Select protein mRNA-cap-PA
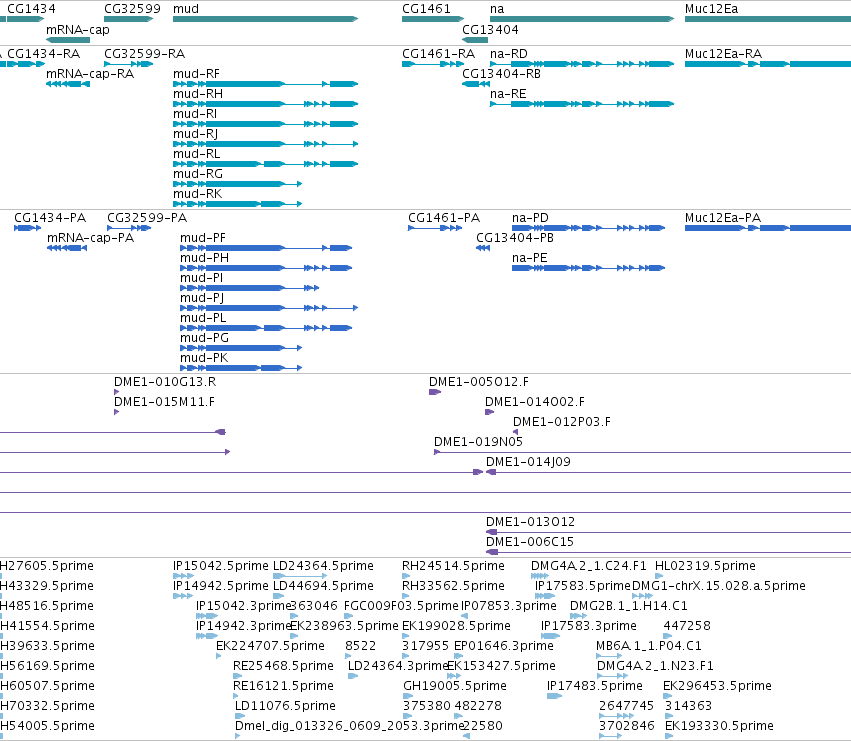Image resolution: width=851 pixels, height=741 pixels. tap(67, 248)
